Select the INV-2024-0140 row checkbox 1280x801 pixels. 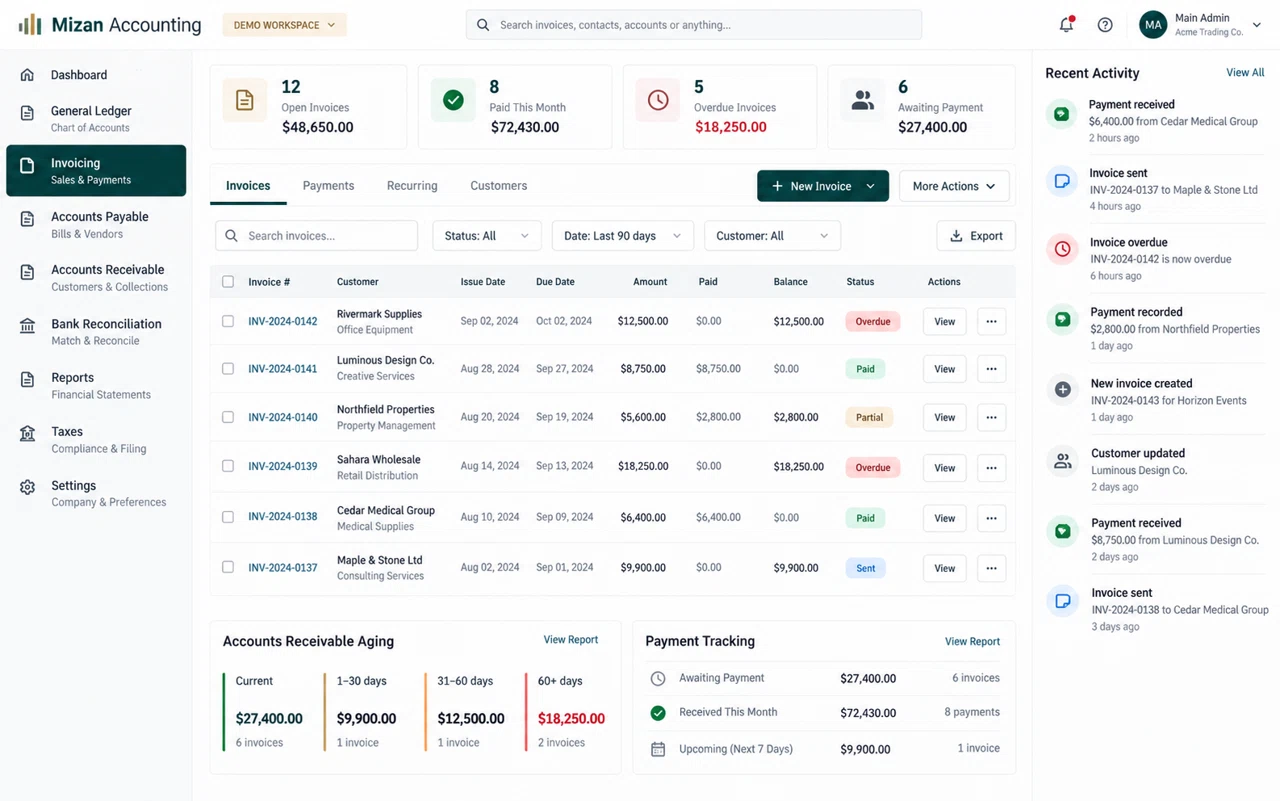coord(228,417)
